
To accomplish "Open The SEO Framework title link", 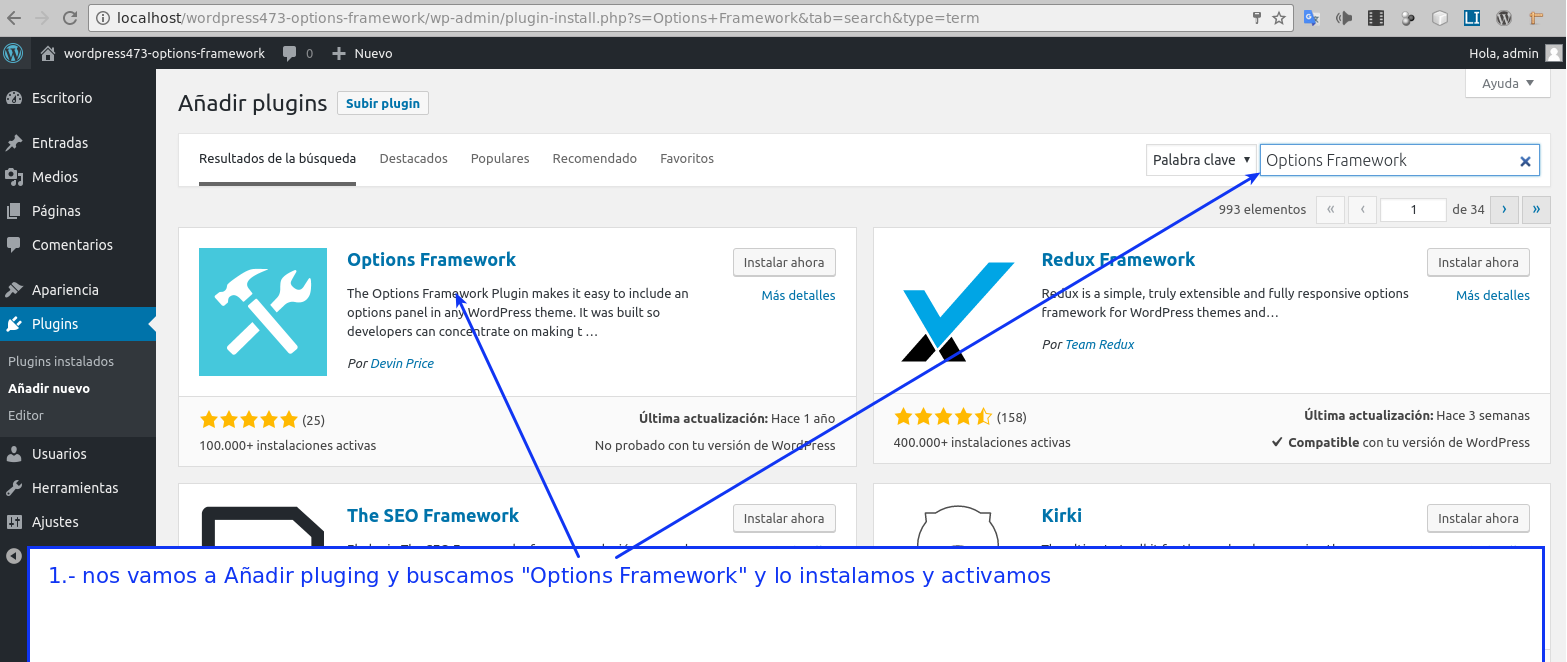I will (x=433, y=515).
